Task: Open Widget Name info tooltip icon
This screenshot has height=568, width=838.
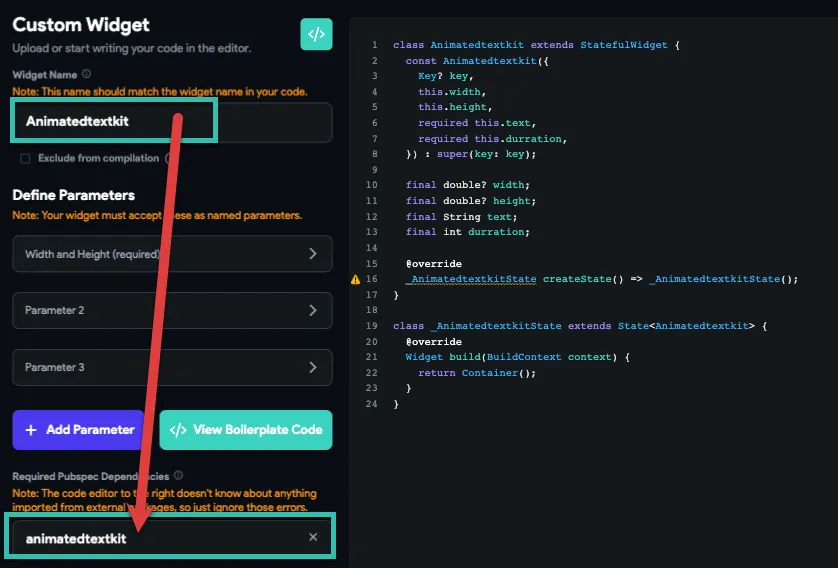Action: tap(87, 74)
